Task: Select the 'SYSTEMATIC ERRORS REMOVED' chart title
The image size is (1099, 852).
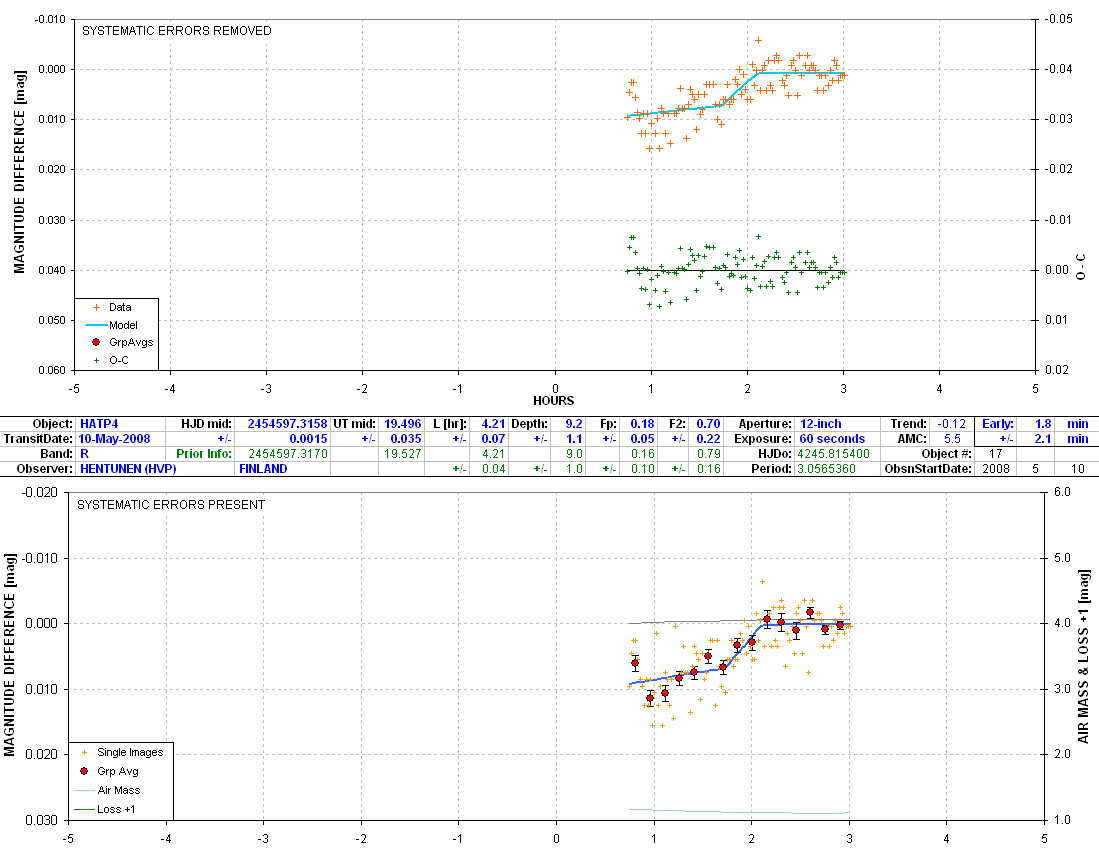Action: tap(177, 31)
